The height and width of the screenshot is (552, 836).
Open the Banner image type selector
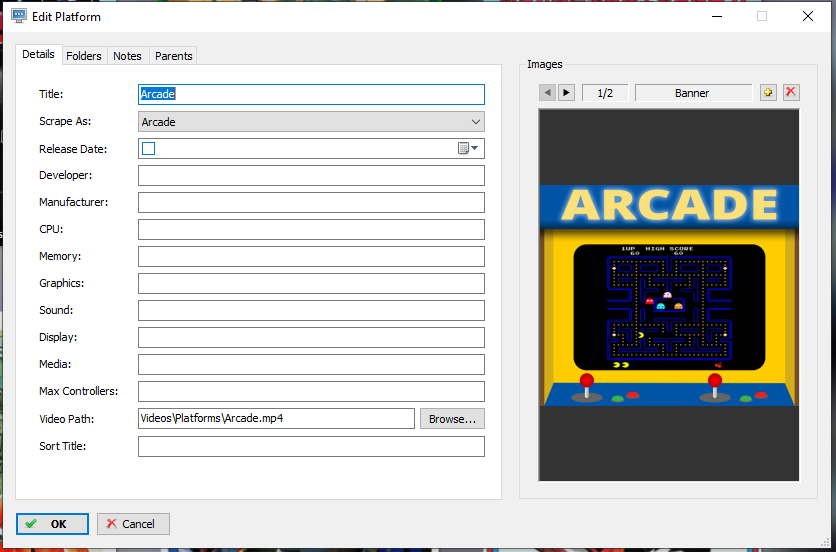point(693,93)
